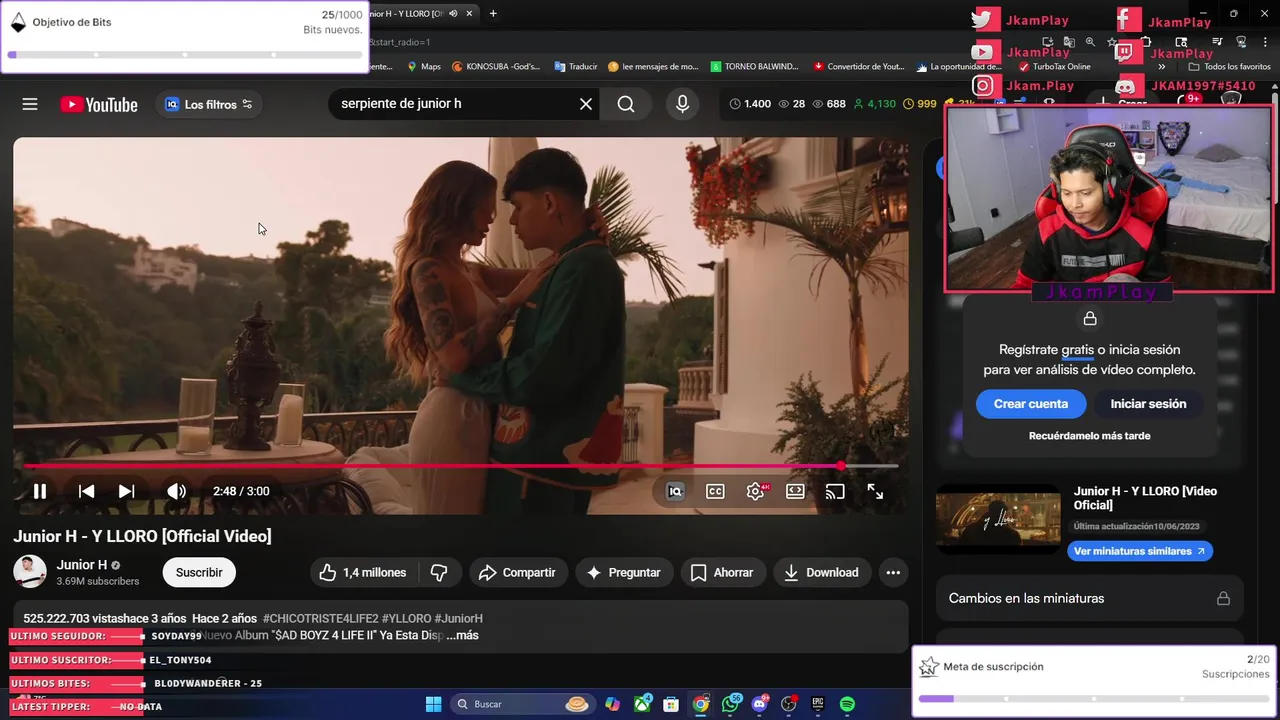Open the TORNEO BALWIND bookmark
1280x720 pixels.
click(755, 66)
